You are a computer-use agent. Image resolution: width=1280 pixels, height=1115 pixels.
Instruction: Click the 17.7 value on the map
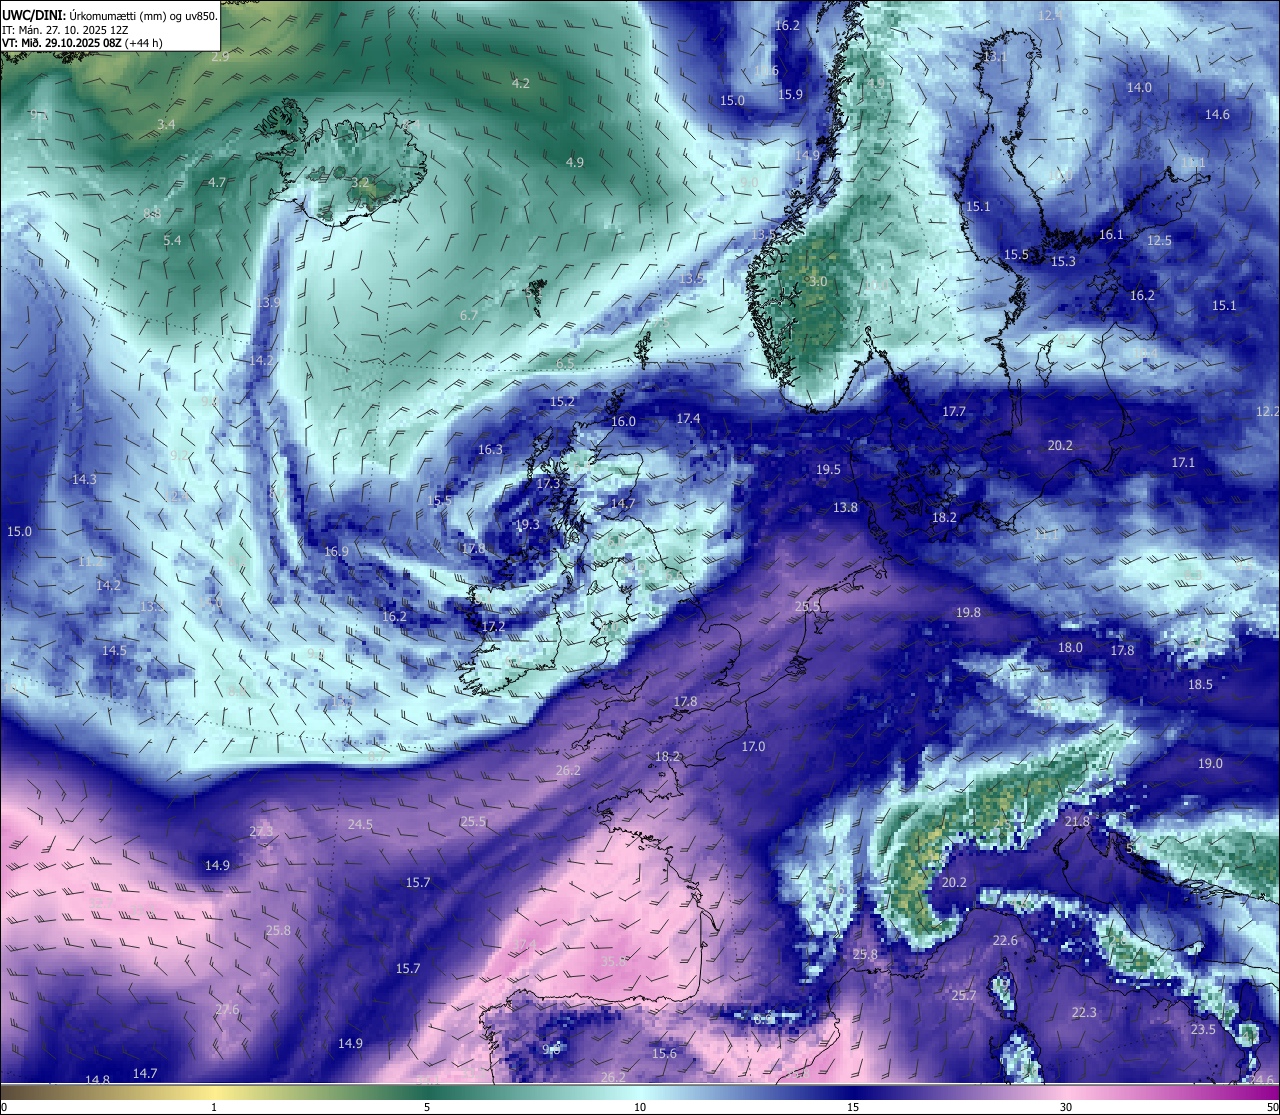coord(954,412)
